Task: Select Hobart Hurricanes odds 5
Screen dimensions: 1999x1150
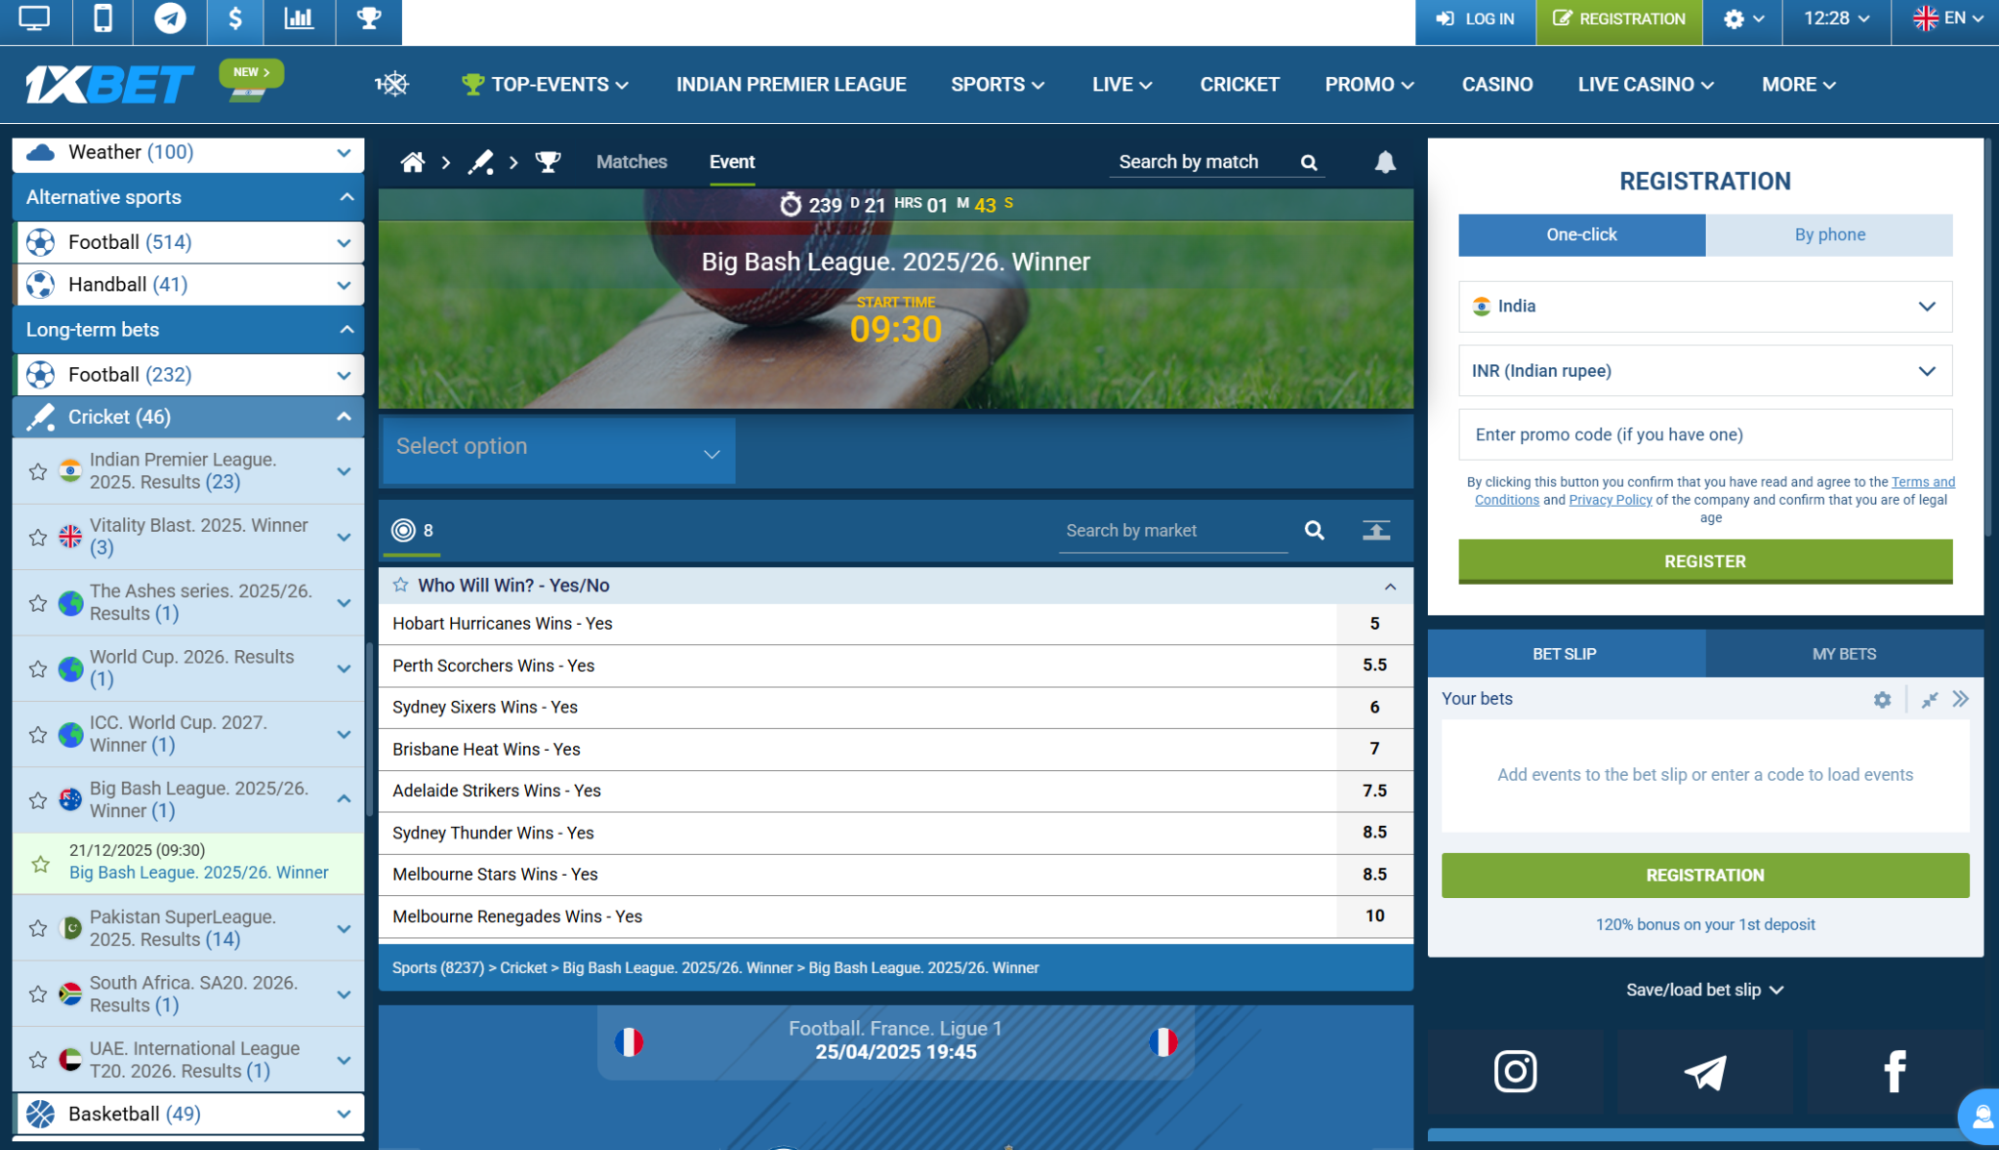Action: [1374, 623]
